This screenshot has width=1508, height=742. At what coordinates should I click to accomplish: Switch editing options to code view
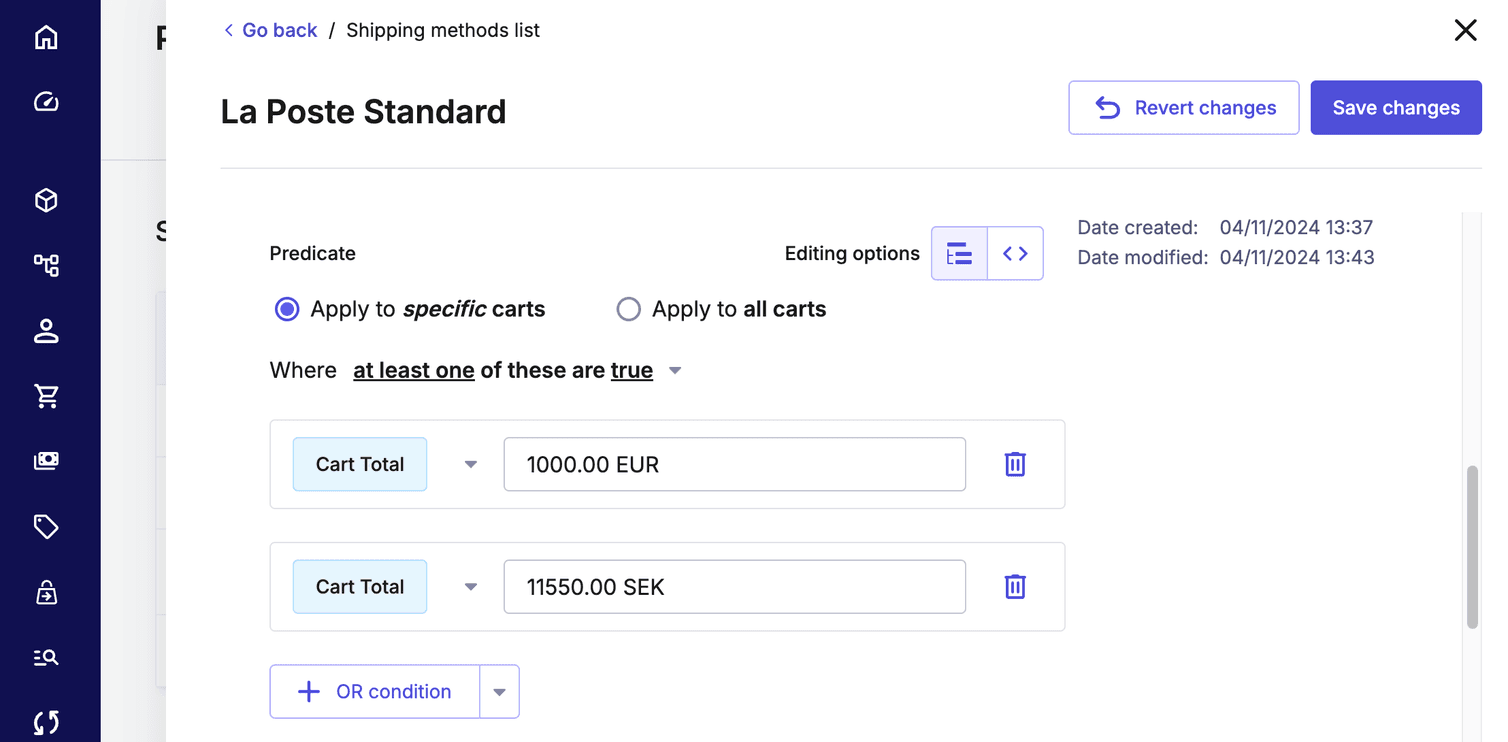click(x=1015, y=253)
